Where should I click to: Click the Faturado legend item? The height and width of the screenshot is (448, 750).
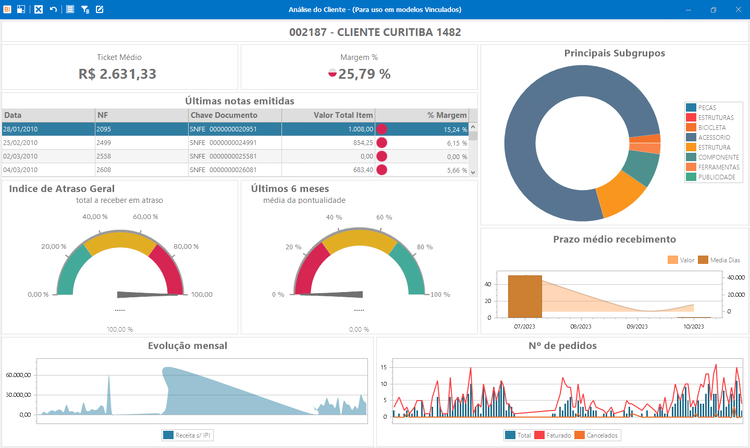coord(552,435)
